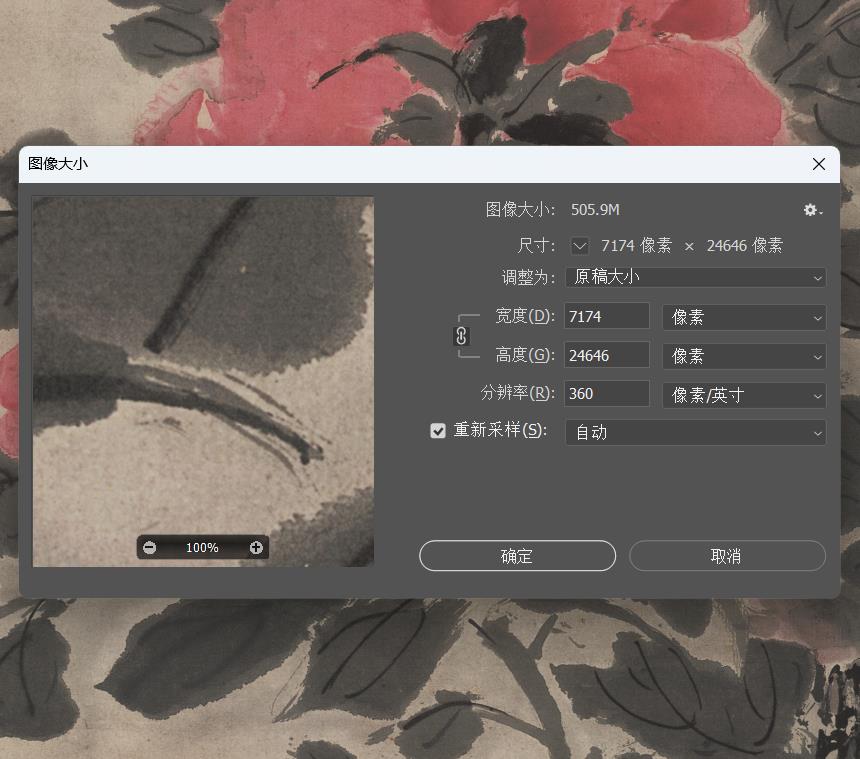Click the 确定 button
This screenshot has width=860, height=759.
[x=517, y=556]
